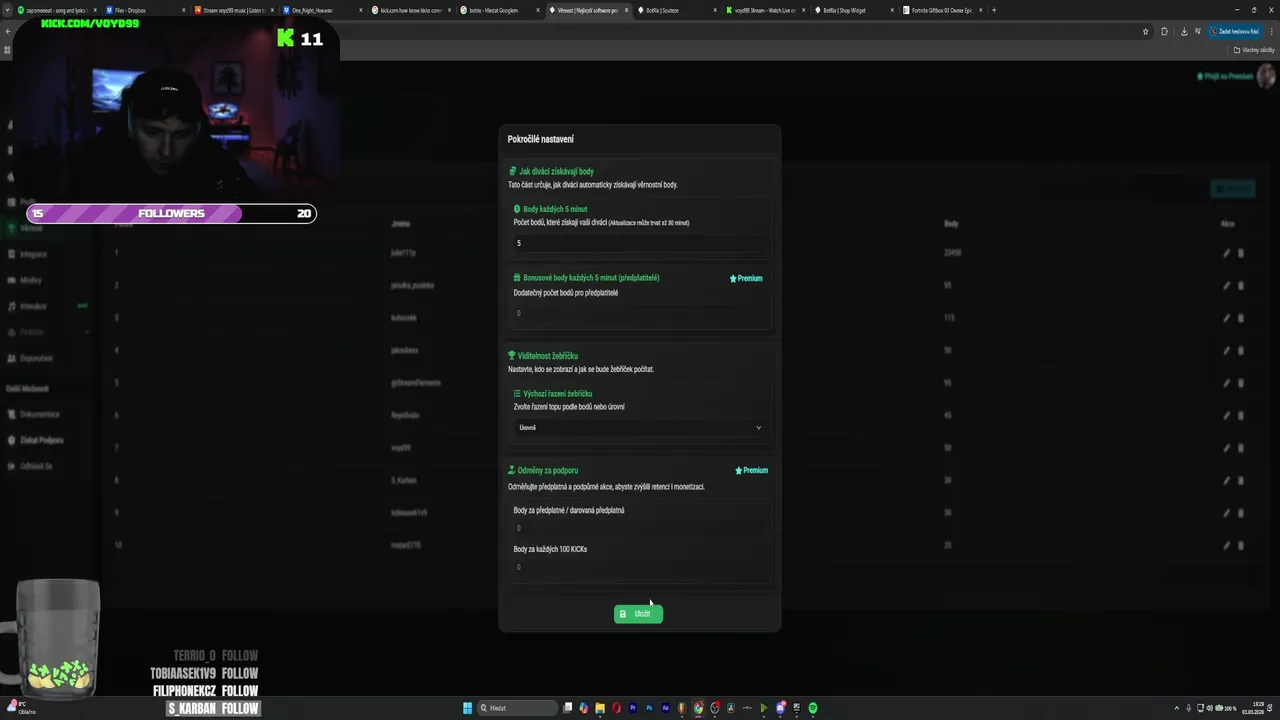Click the Přejít na Premium link
The image size is (1280, 720).
(x=1225, y=76)
